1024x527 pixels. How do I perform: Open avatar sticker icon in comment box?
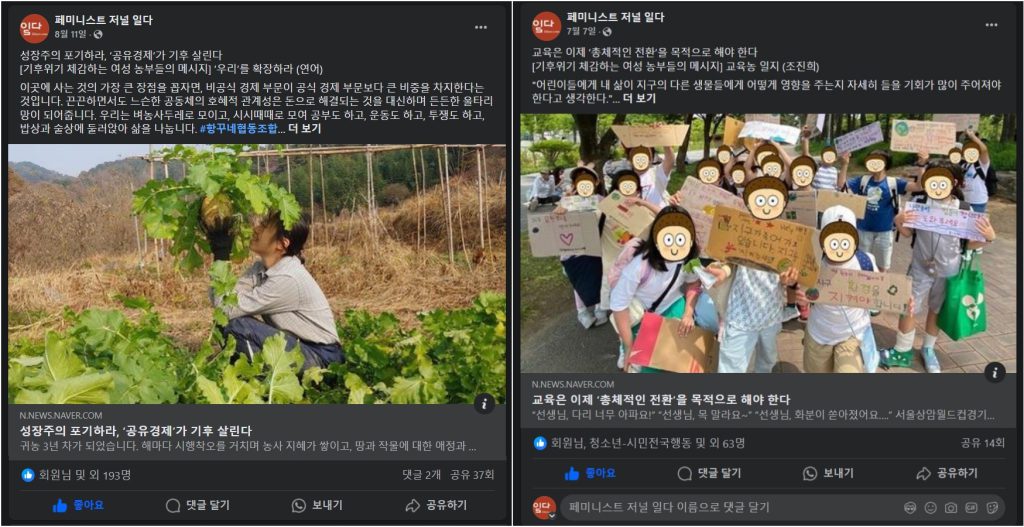(910, 507)
